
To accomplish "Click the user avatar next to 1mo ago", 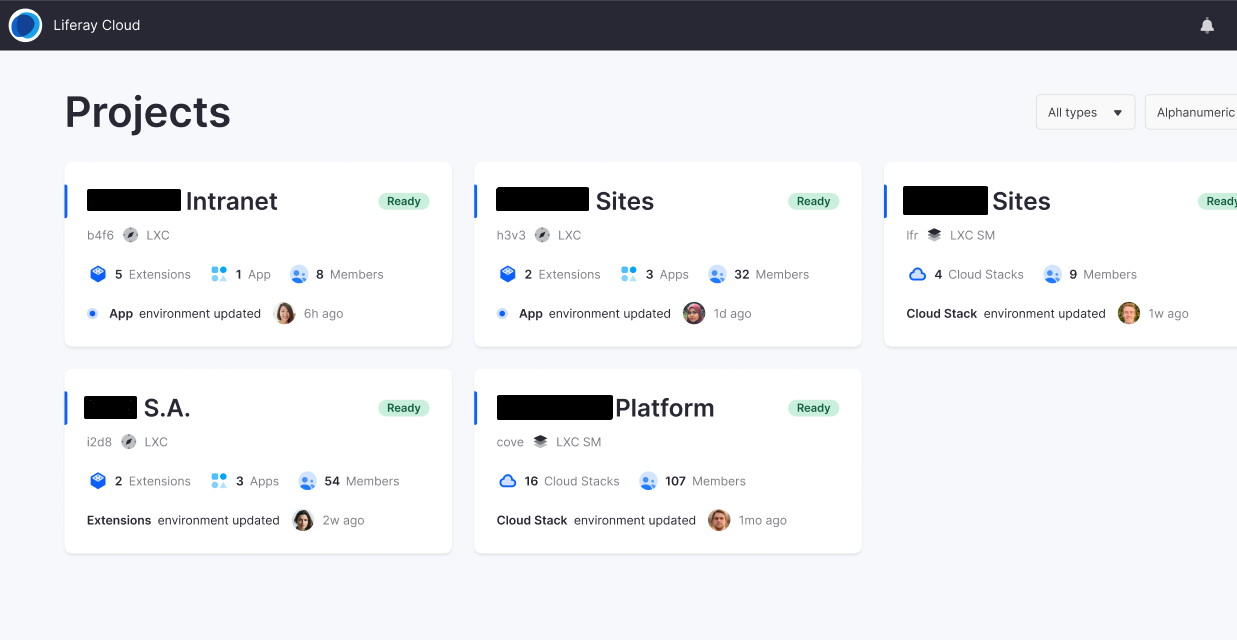I will [719, 520].
